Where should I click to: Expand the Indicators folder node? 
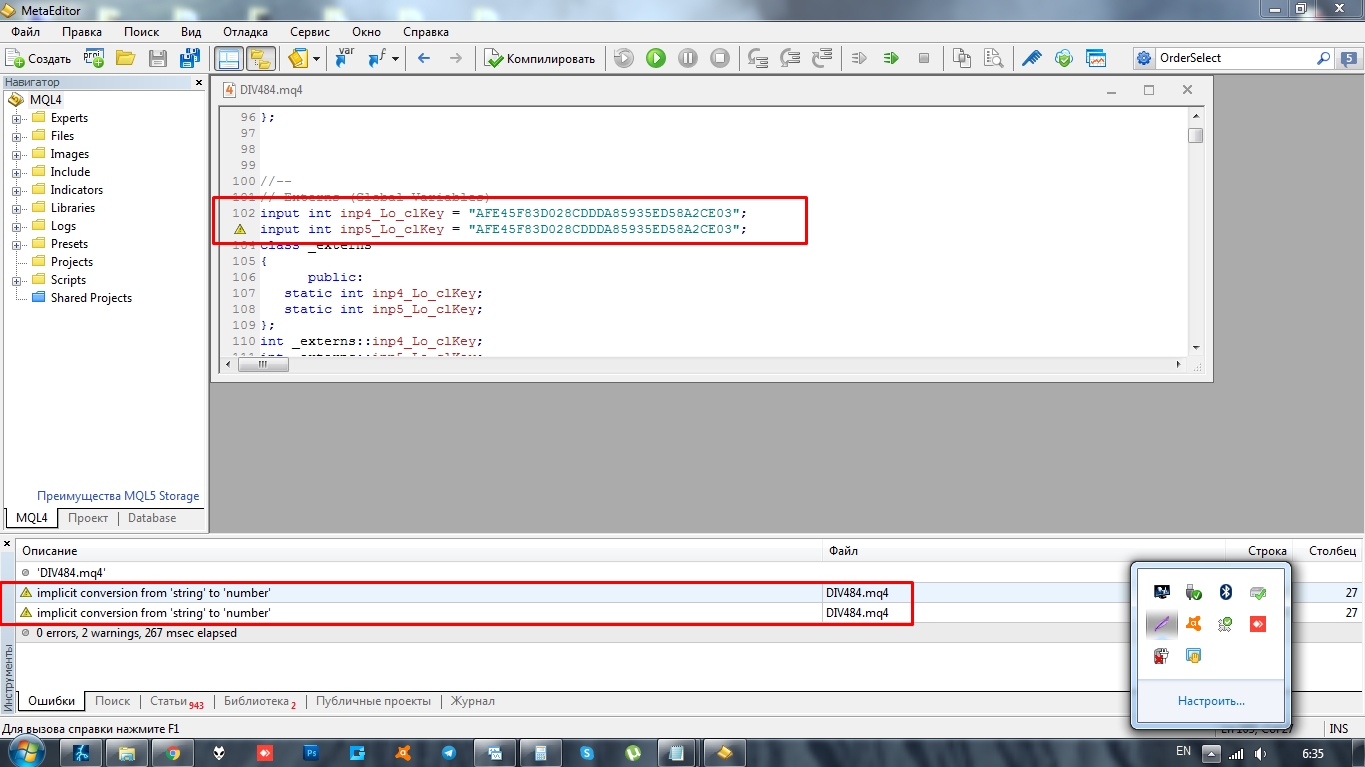pos(17,190)
